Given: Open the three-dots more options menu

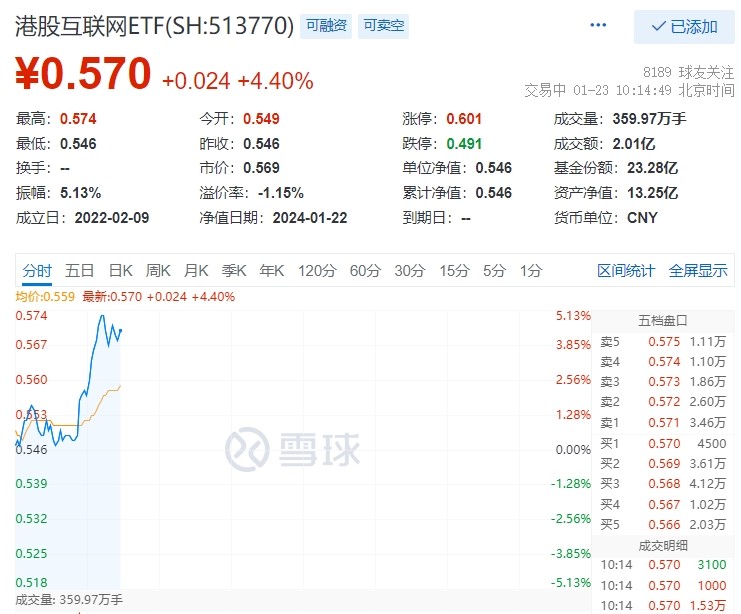Looking at the screenshot, I should (x=598, y=26).
